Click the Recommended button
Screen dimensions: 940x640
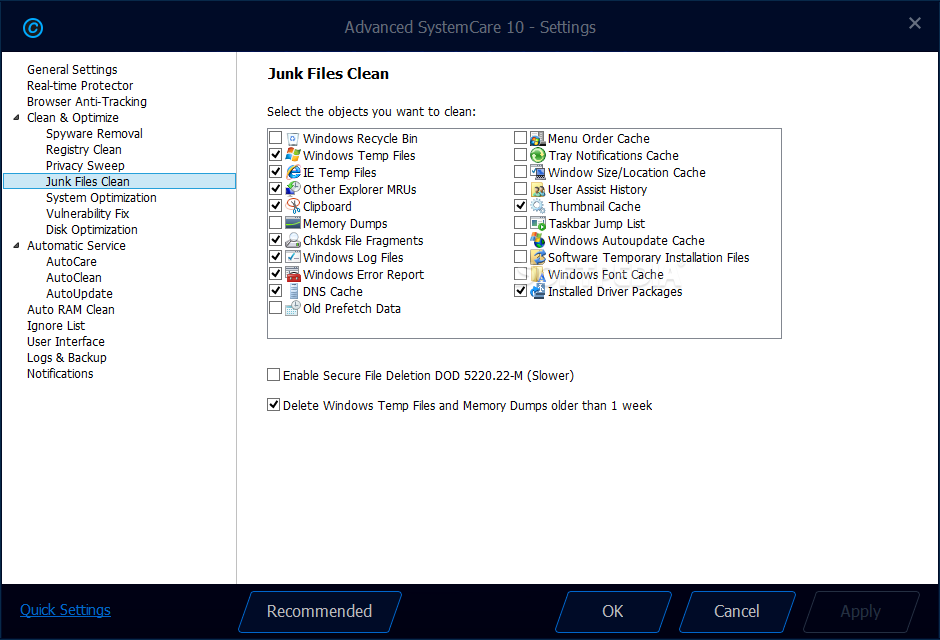pyautogui.click(x=320, y=611)
